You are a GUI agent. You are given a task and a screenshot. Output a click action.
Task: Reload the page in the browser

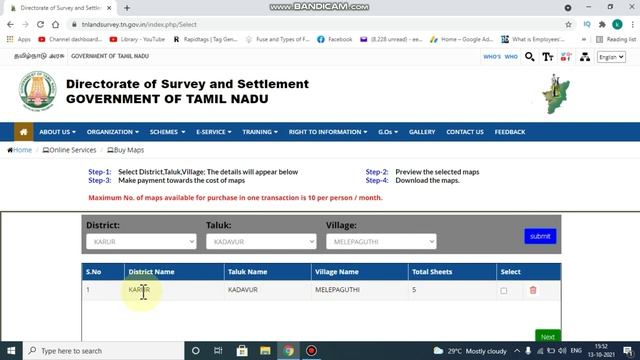(40, 24)
